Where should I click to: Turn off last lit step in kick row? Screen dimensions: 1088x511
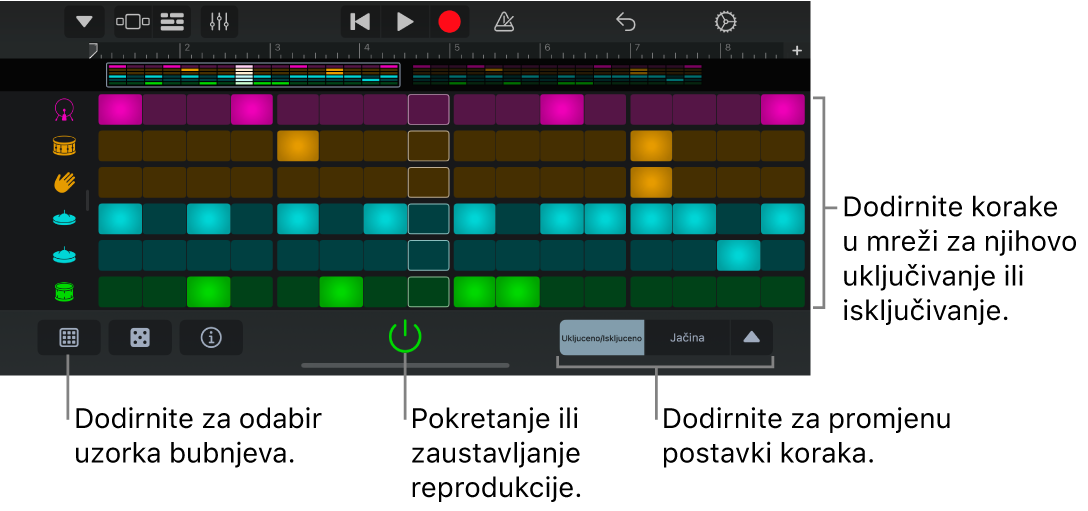(783, 110)
